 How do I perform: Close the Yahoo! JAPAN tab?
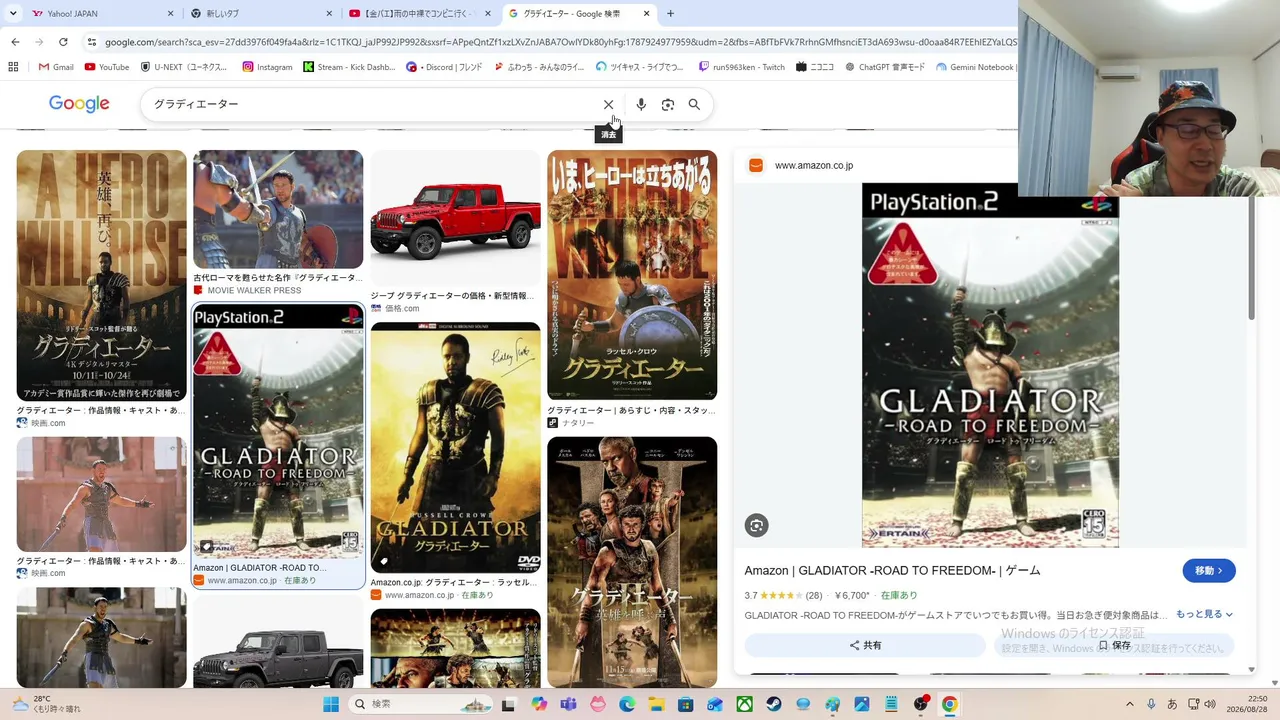tap(170, 14)
